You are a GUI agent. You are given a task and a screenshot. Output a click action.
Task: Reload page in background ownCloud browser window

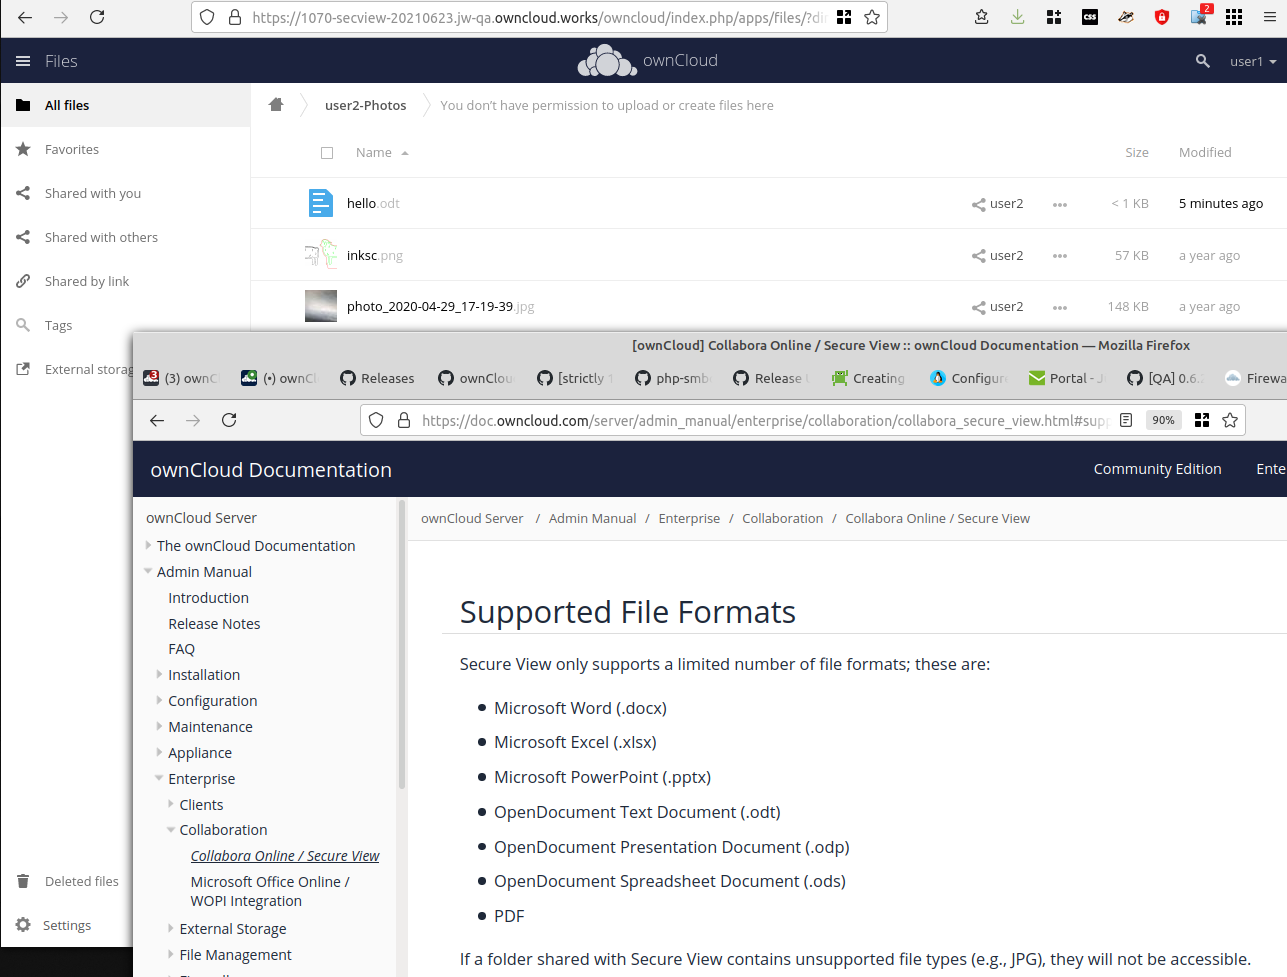[97, 17]
